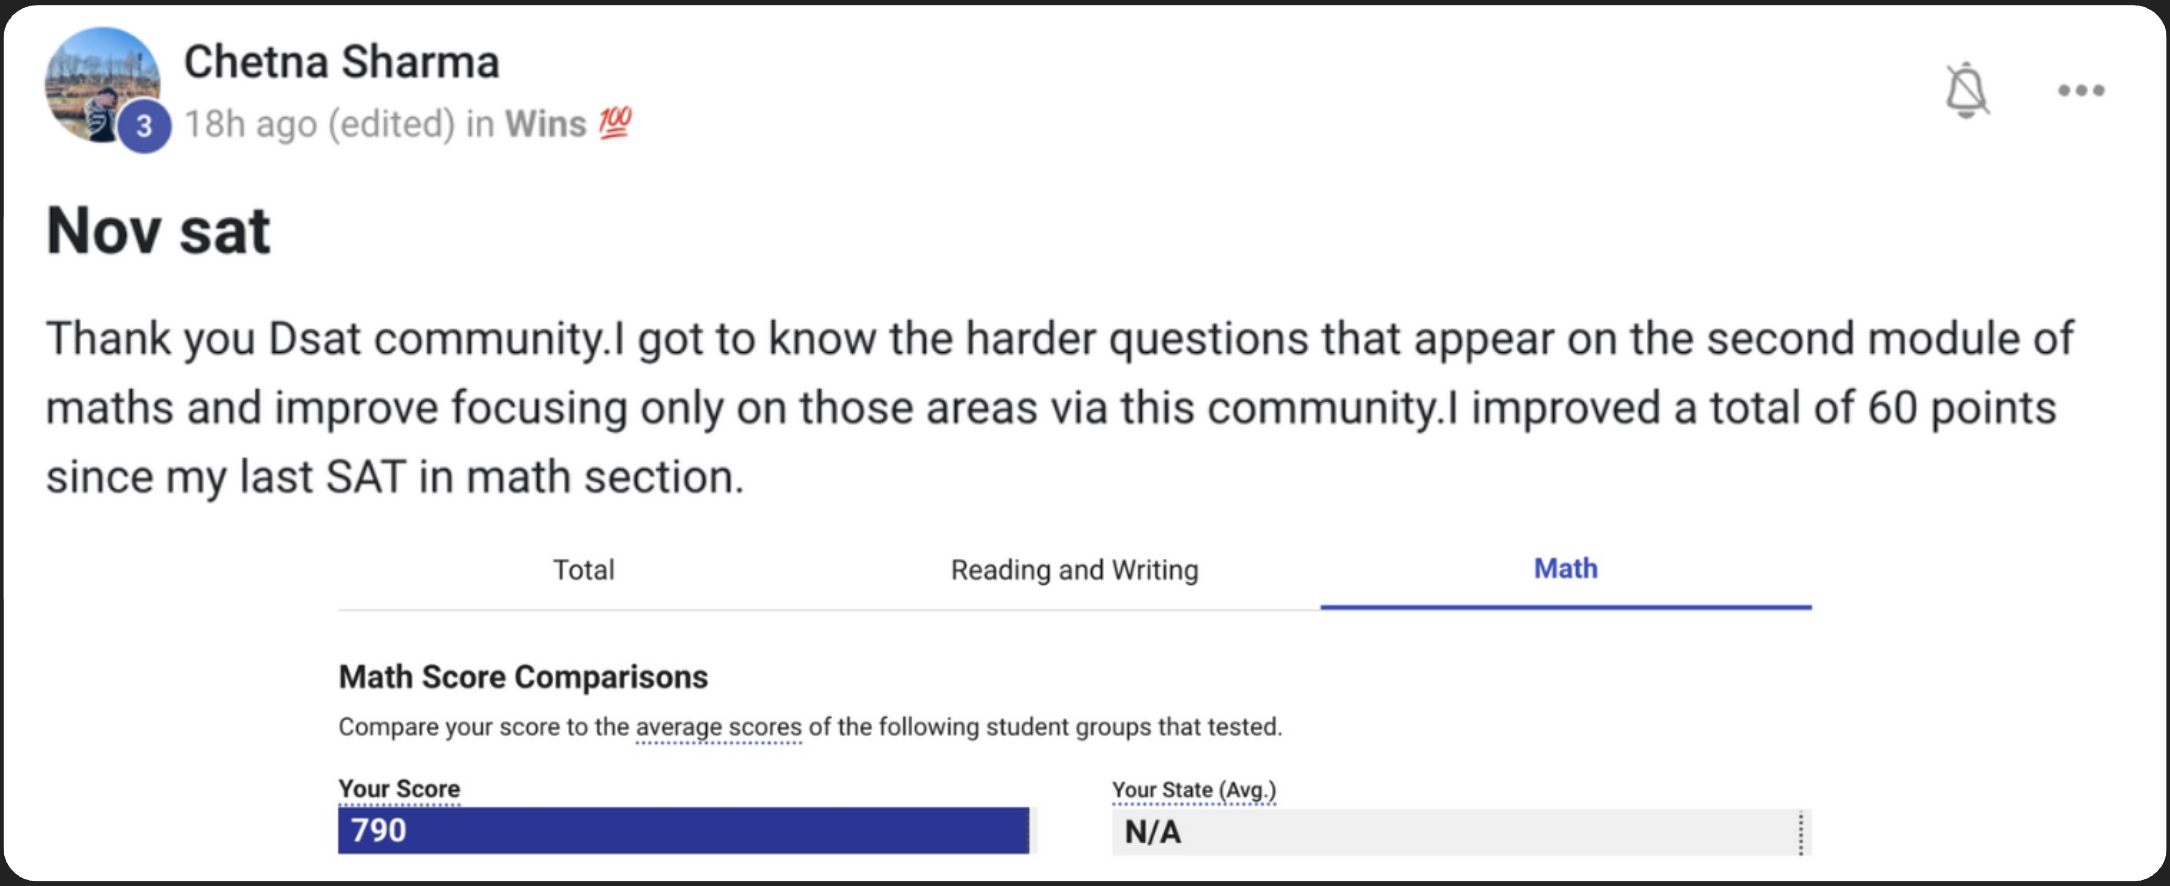Switch to the Total tab
The width and height of the screenshot is (2170, 886).
coord(584,570)
